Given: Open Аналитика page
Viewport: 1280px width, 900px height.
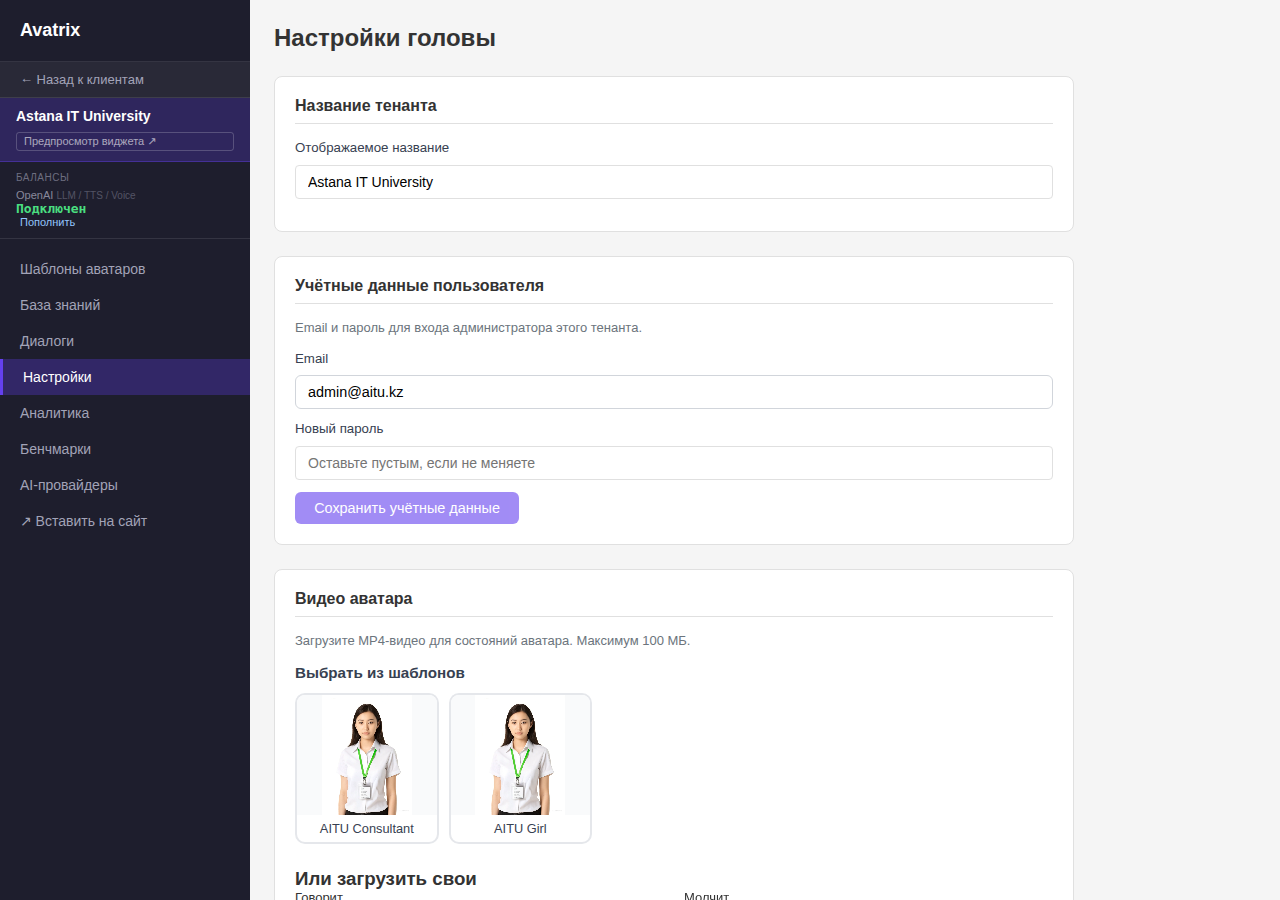Looking at the screenshot, I should pyautogui.click(x=55, y=413).
